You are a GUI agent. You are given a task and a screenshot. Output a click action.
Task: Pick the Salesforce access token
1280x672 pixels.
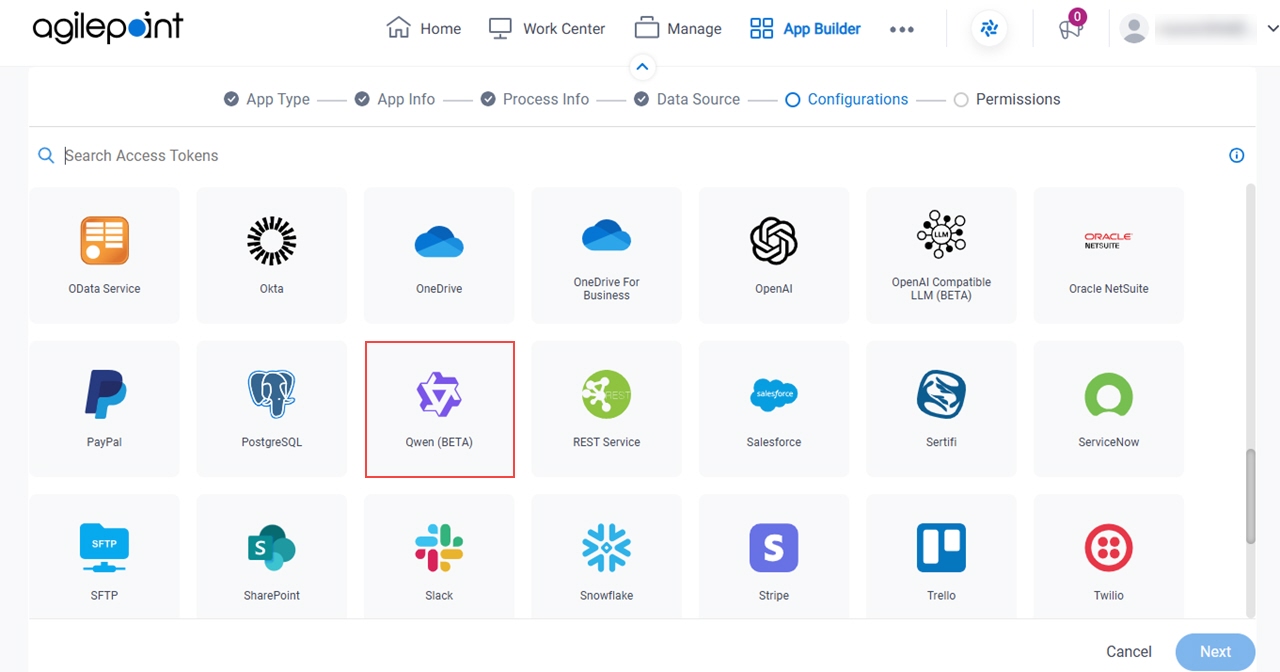774,409
